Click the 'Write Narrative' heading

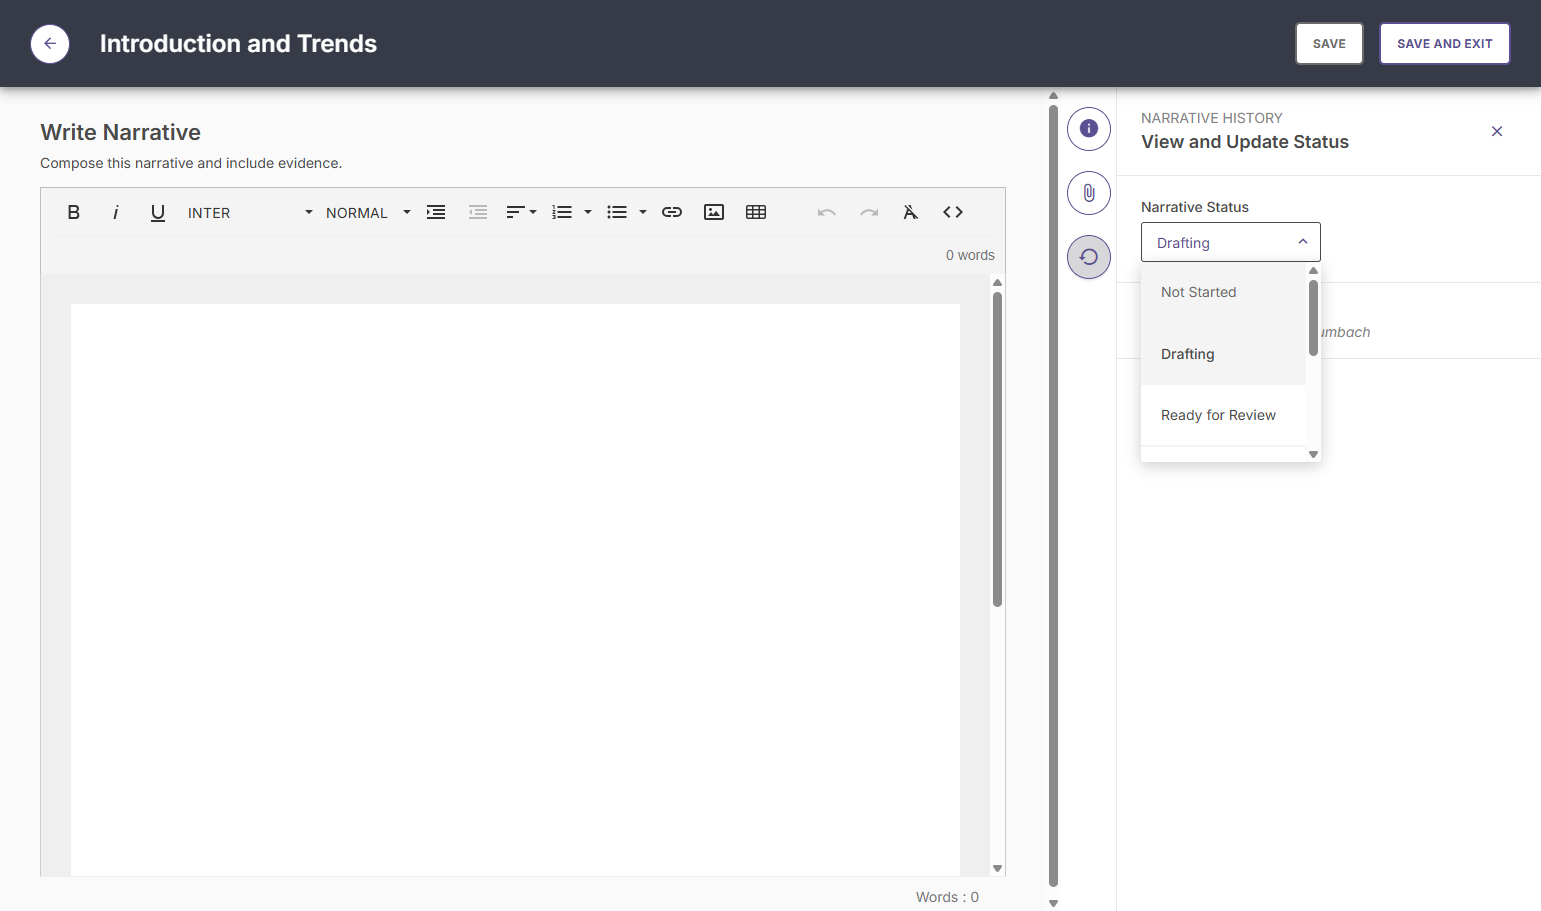[120, 132]
